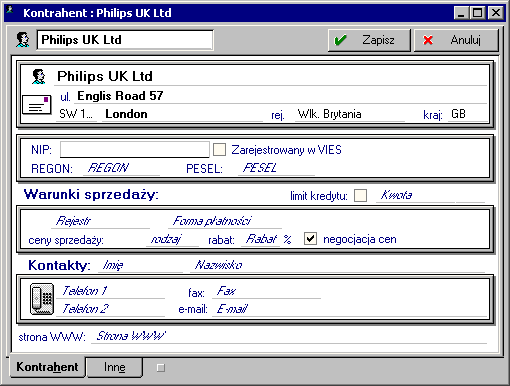Viewport: 510px width, 386px height.
Task: Click the contractor person icon beside name field
Action: click(22, 40)
